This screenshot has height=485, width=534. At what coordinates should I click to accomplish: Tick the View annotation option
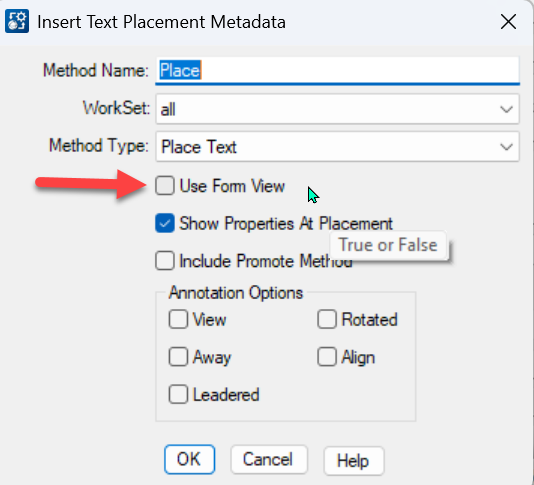tap(178, 319)
